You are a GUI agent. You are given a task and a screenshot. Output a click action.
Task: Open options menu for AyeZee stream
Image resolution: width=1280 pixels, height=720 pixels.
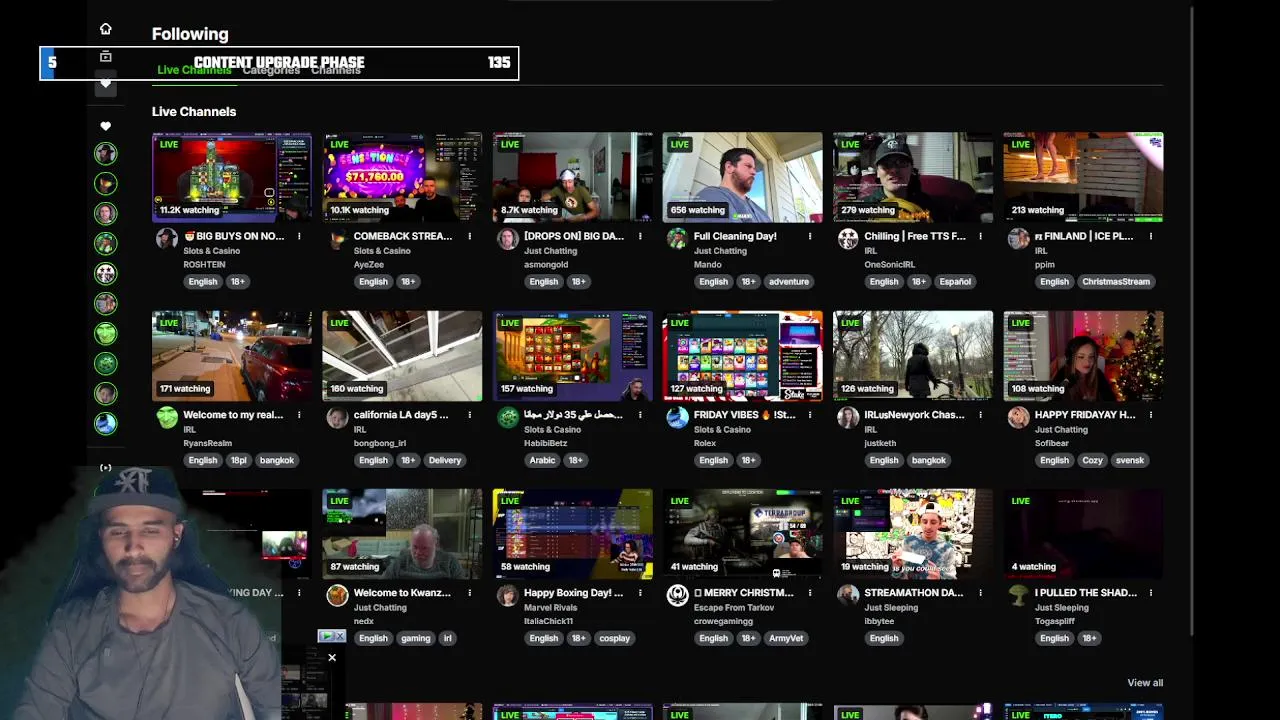pos(469,237)
